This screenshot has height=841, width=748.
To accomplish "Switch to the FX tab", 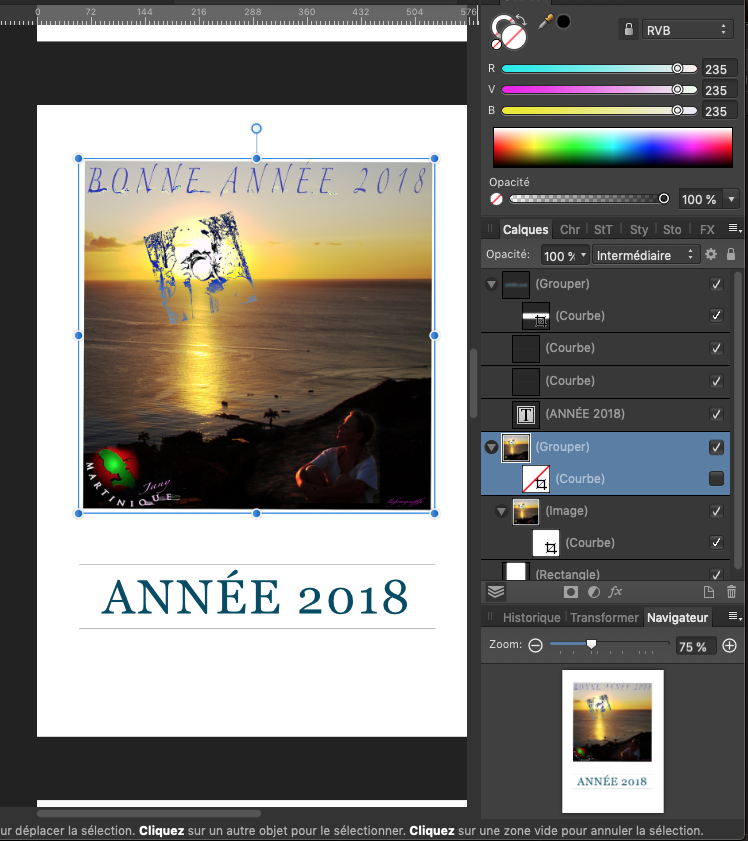I will tap(707, 230).
